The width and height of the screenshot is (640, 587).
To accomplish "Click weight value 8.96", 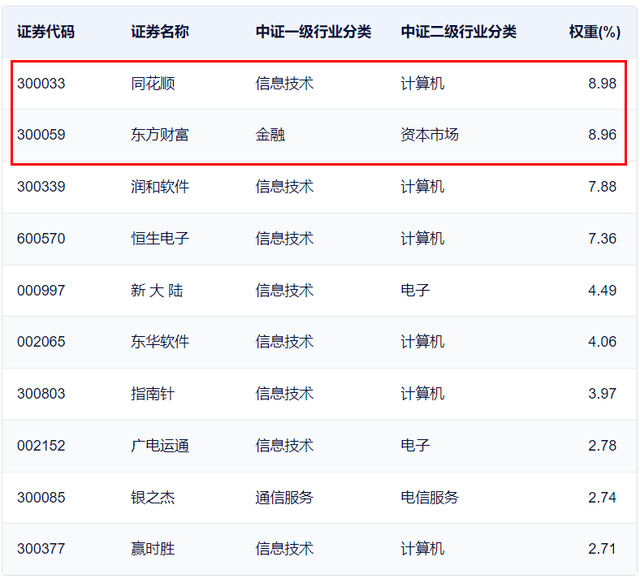I will (x=602, y=135).
